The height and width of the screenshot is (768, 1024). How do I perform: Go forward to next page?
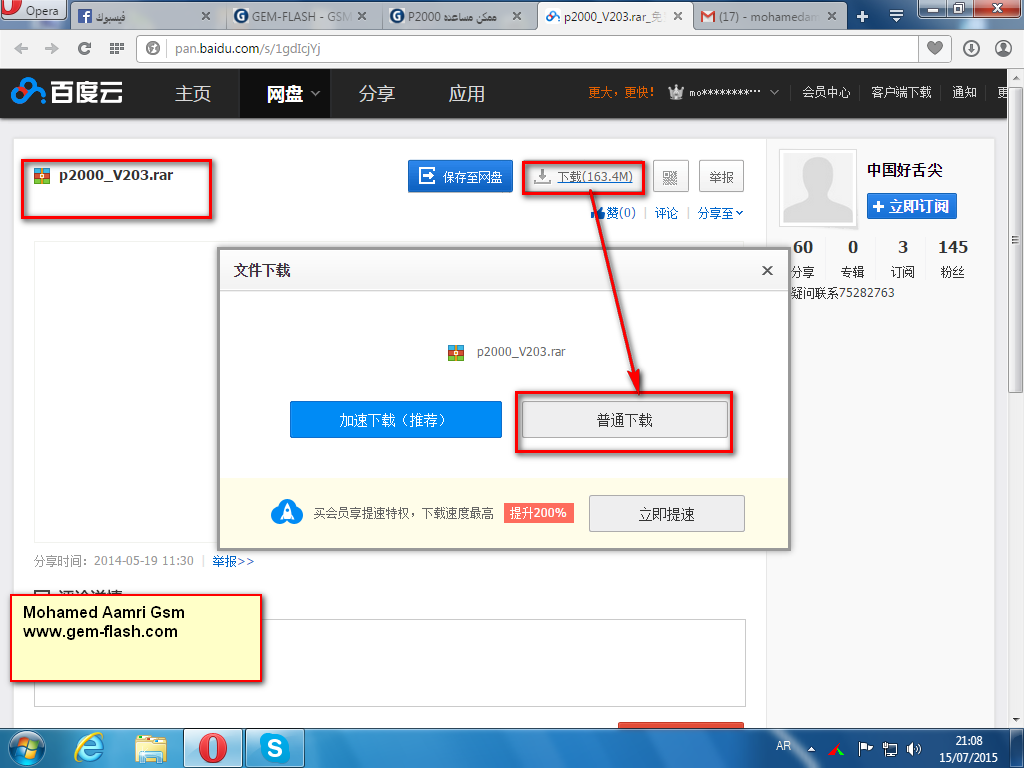(x=52, y=48)
